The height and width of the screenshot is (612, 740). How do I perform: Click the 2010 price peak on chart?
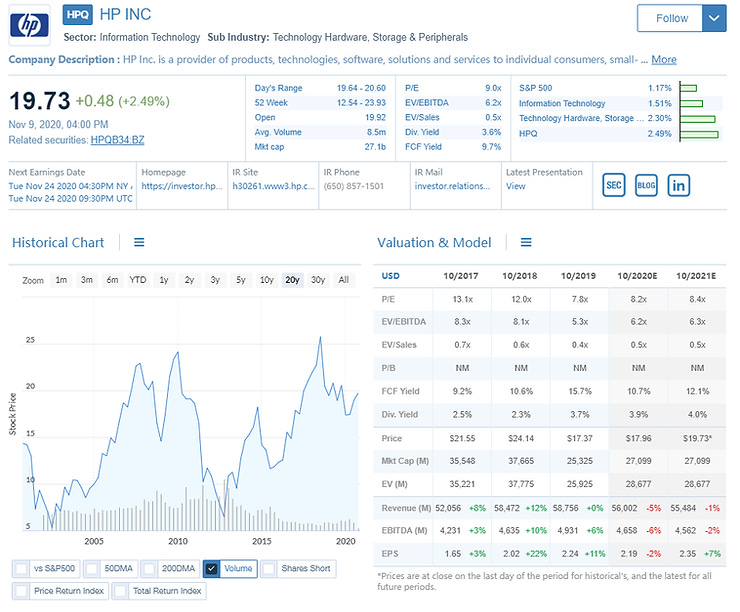click(x=178, y=352)
